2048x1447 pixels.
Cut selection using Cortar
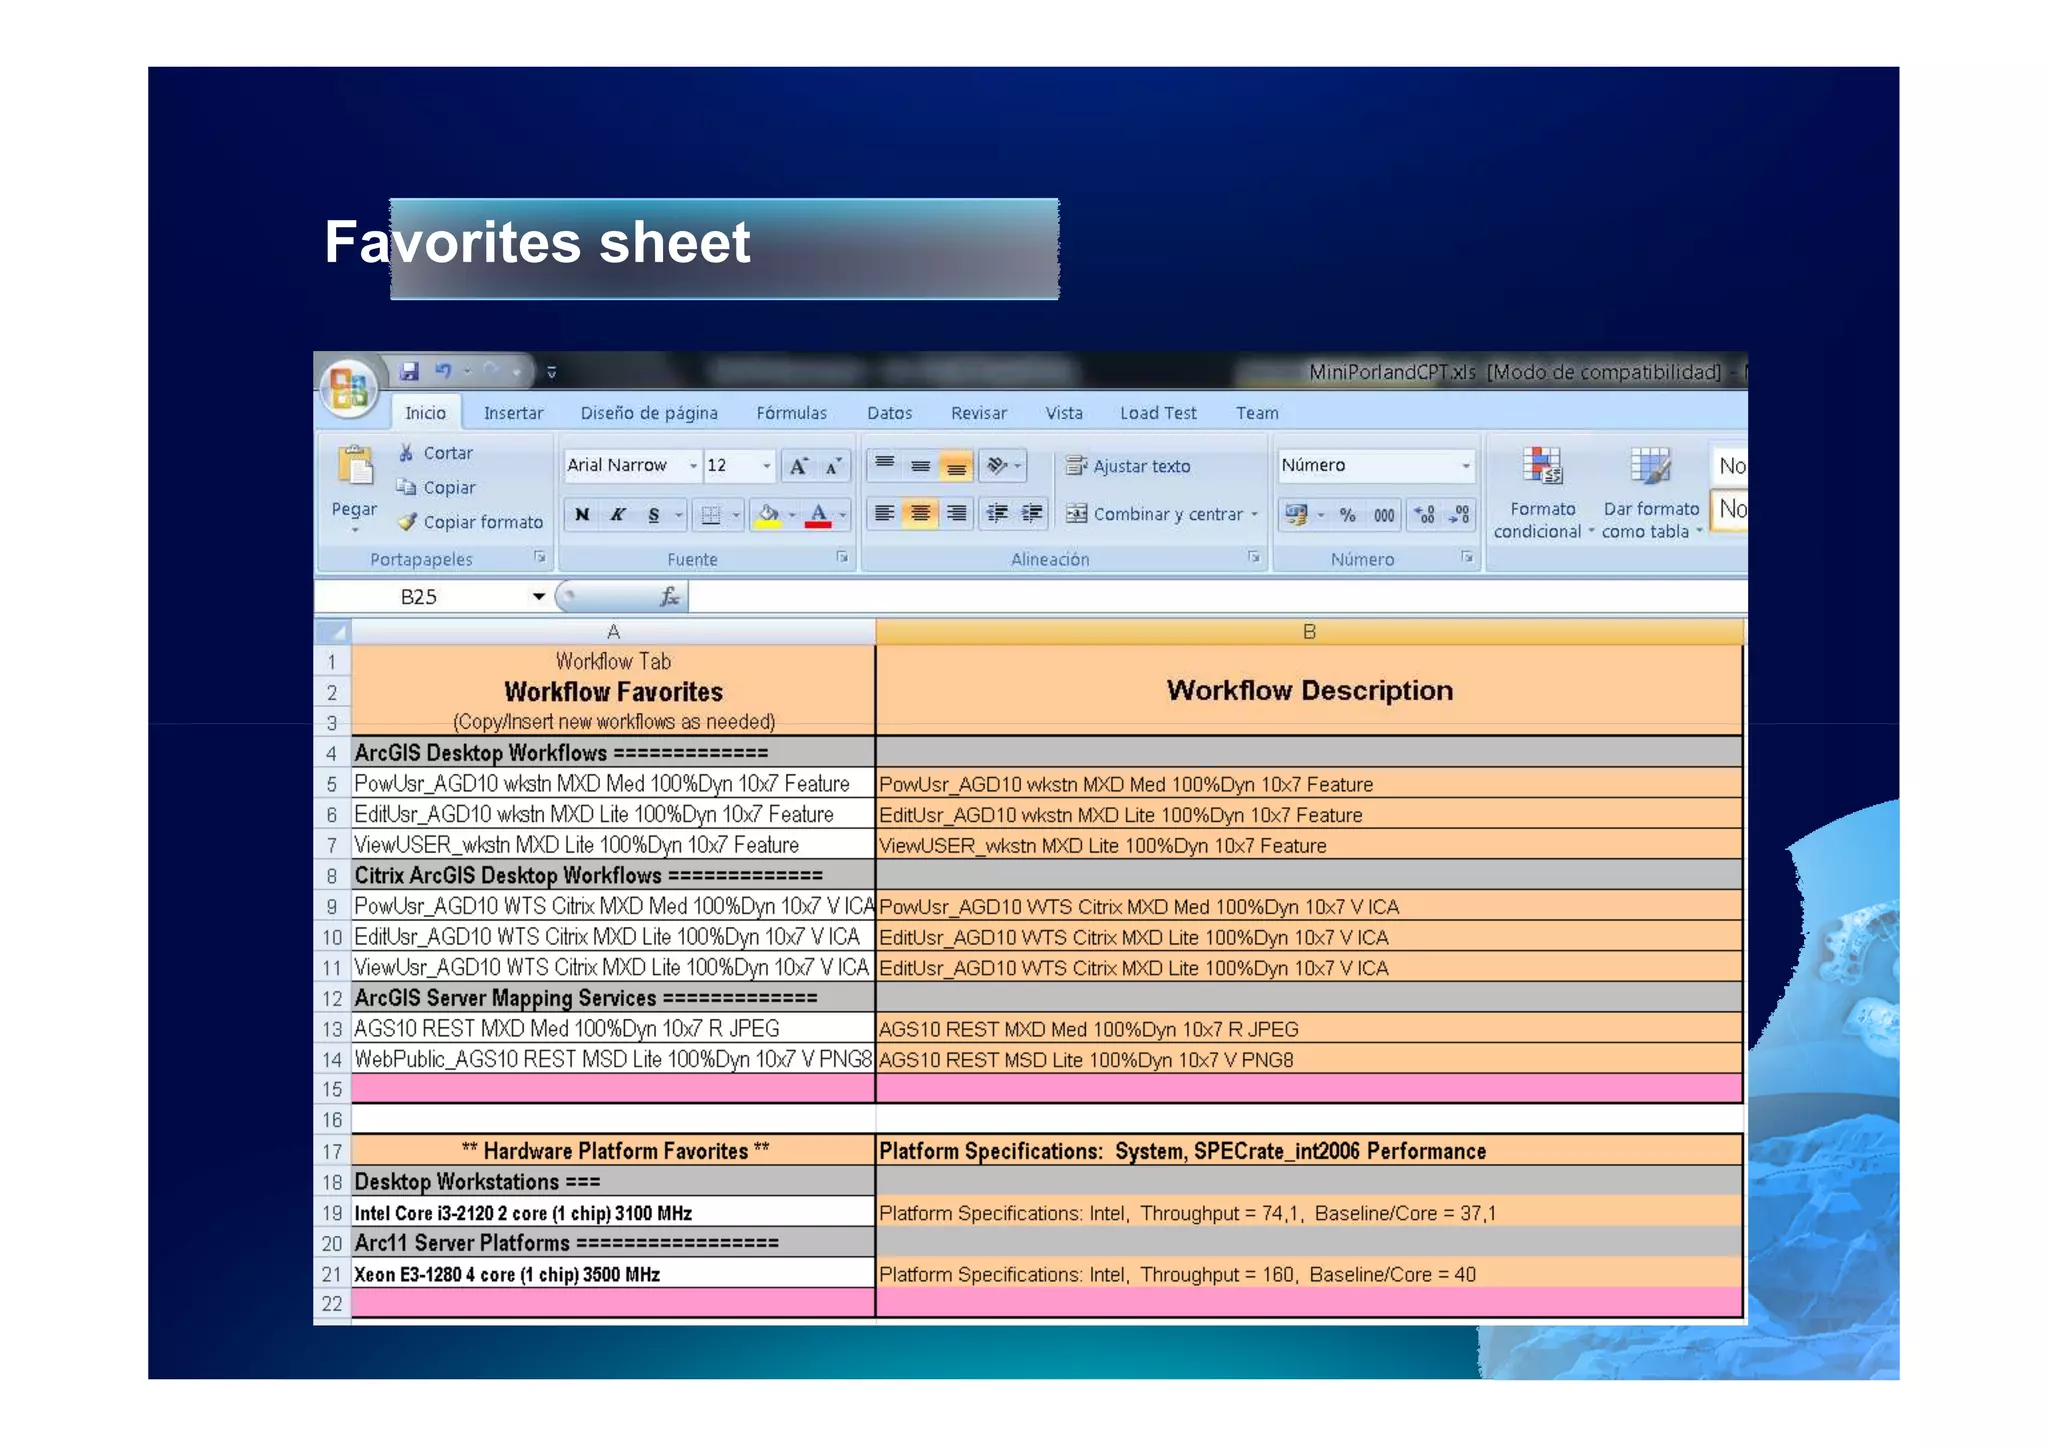click(435, 453)
